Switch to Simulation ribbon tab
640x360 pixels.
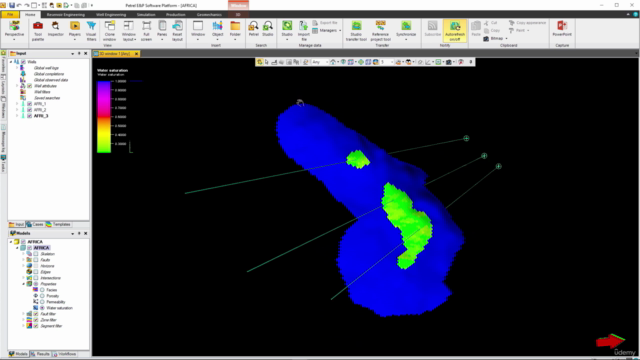pos(146,14)
